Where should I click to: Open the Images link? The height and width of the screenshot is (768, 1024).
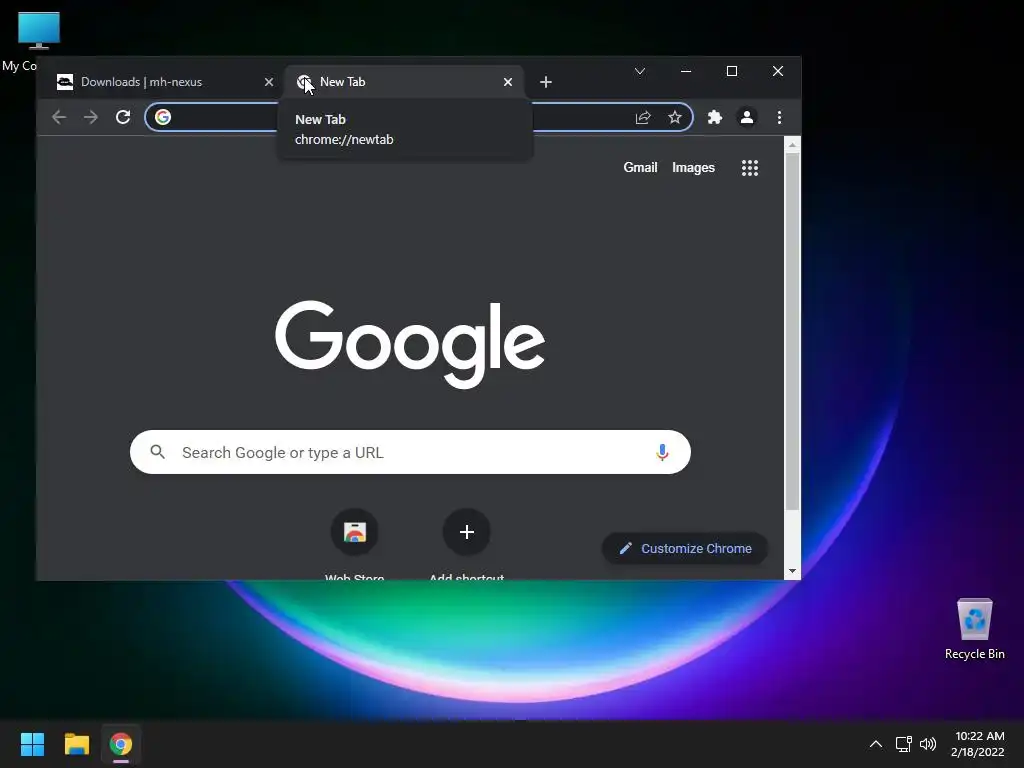click(693, 168)
